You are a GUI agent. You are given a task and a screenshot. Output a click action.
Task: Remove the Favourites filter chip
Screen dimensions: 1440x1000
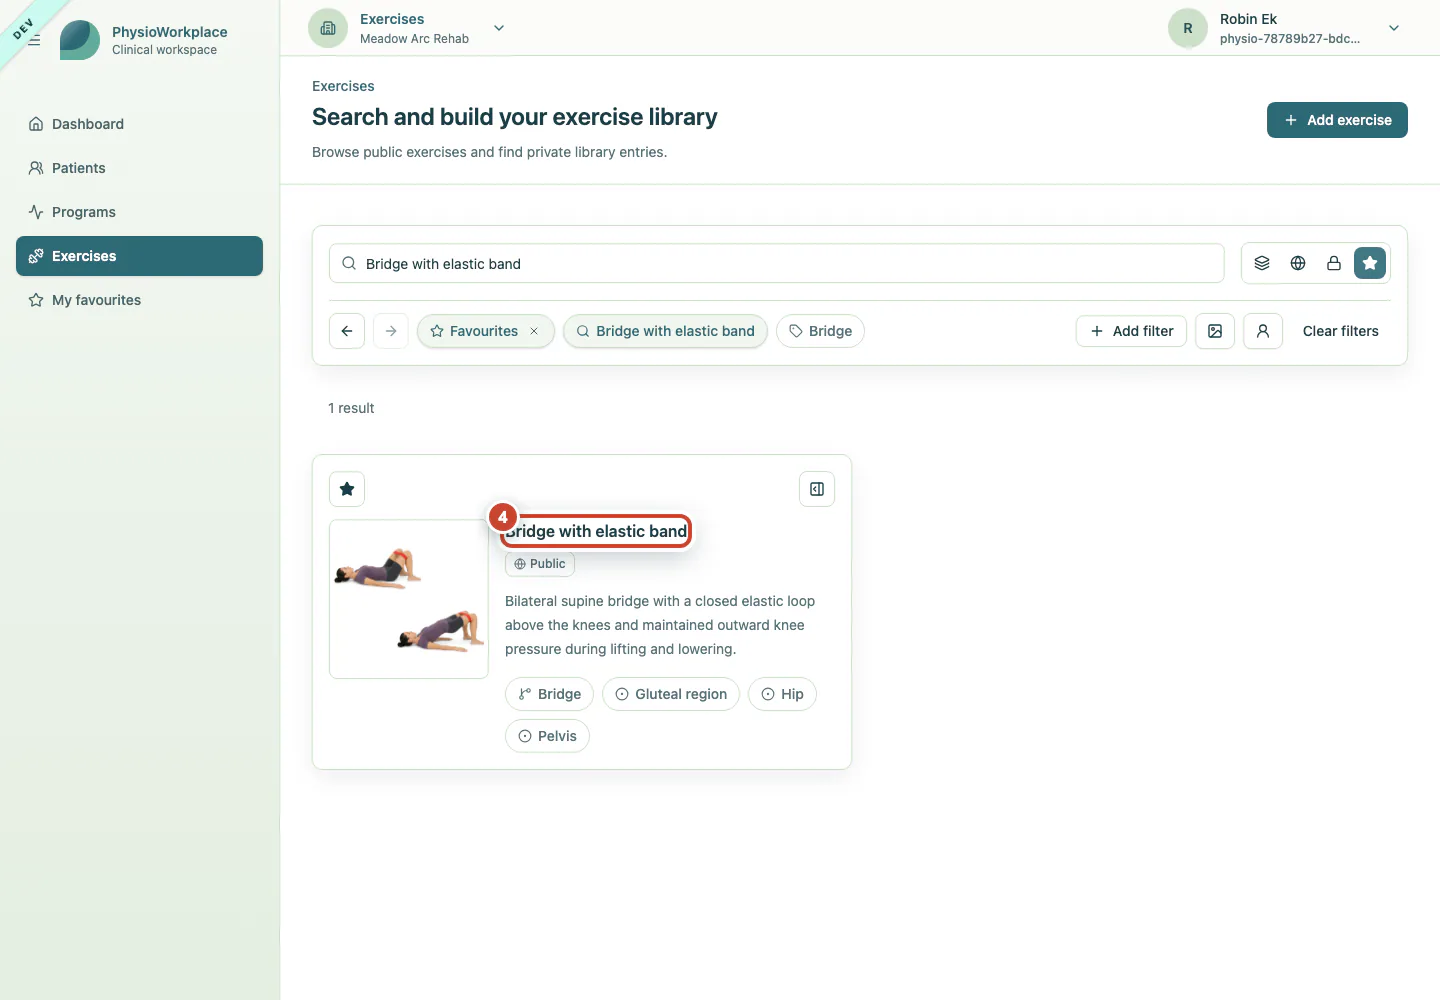(534, 331)
